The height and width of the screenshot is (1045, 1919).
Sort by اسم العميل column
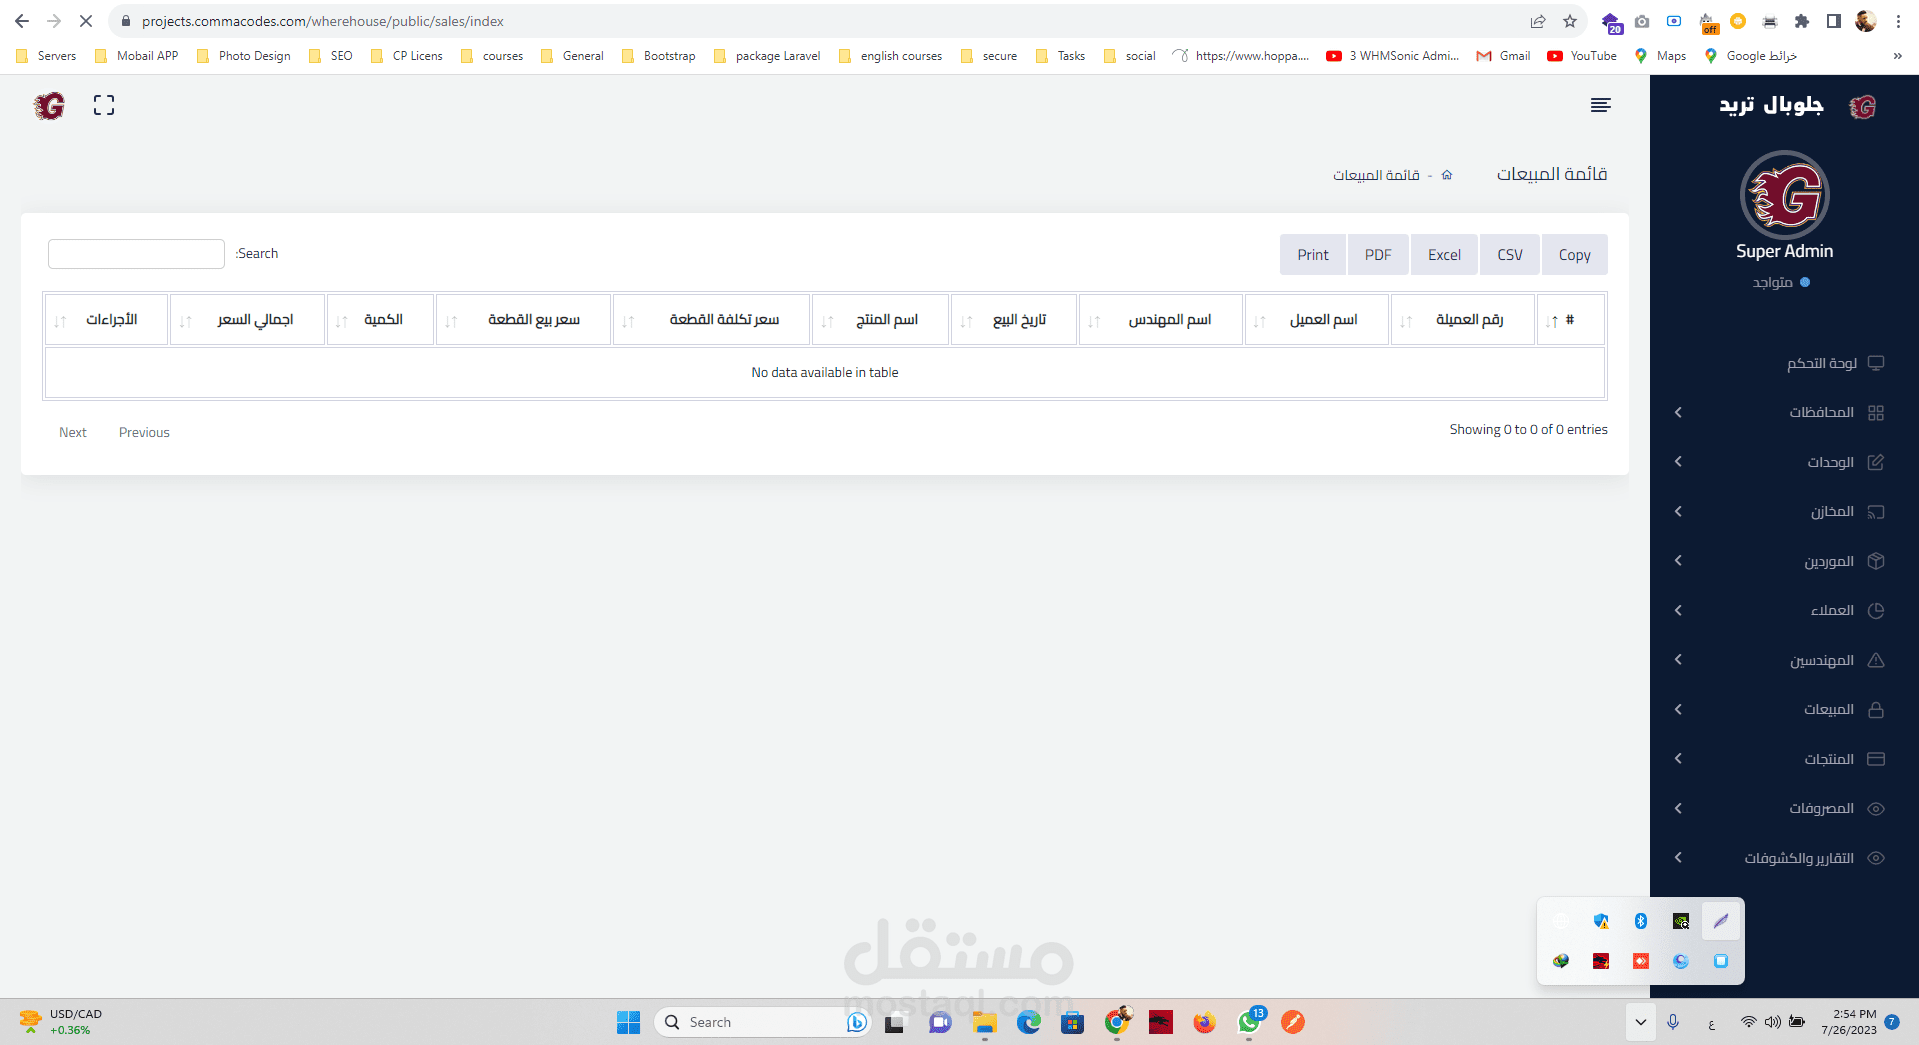point(1317,320)
